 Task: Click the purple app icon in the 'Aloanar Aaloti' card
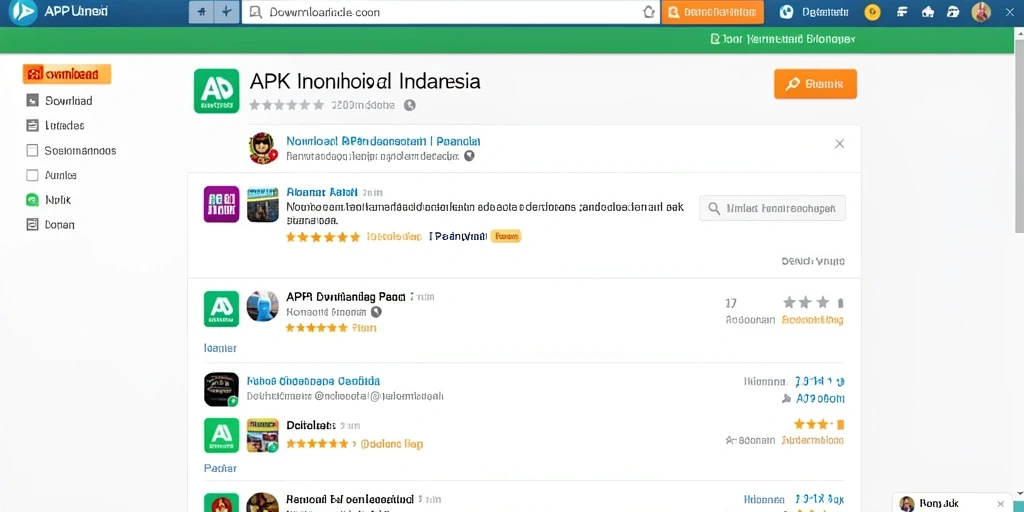[221, 204]
